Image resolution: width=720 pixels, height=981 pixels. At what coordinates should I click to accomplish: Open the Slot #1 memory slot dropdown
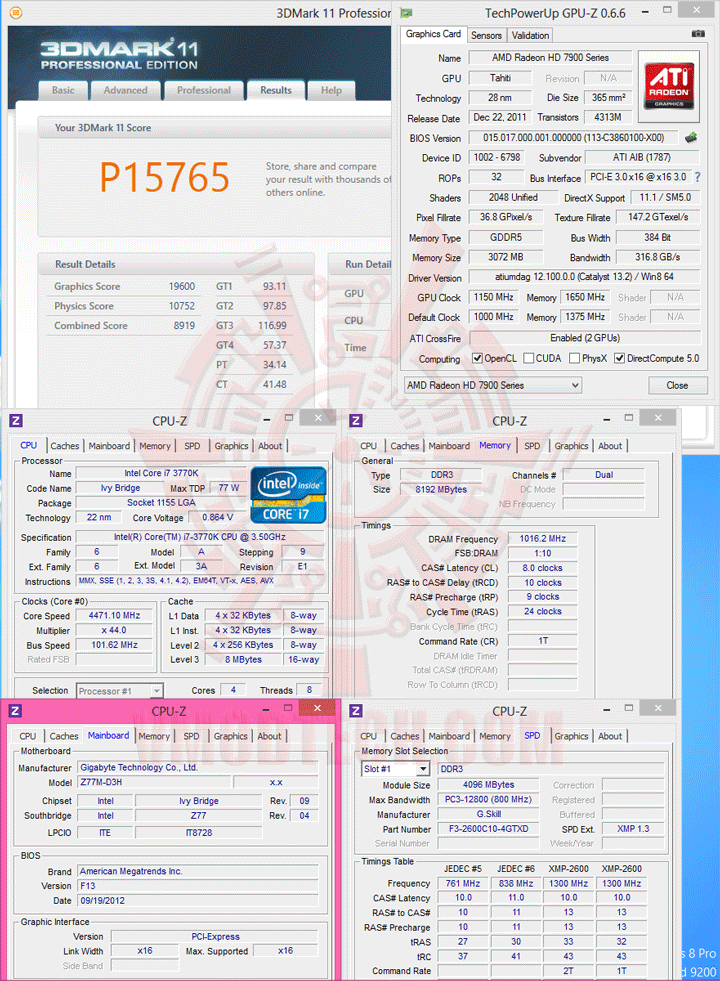pyautogui.click(x=395, y=769)
